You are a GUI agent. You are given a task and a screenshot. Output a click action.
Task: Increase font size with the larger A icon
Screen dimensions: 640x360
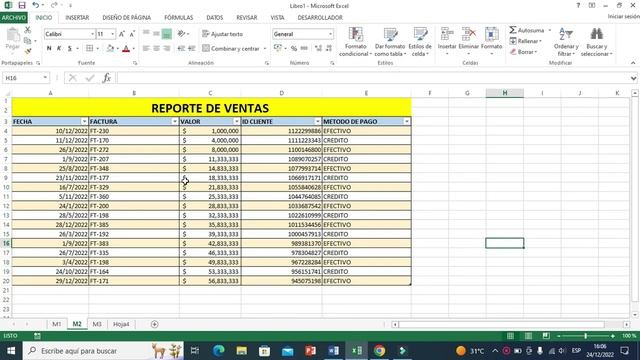(x=122, y=34)
